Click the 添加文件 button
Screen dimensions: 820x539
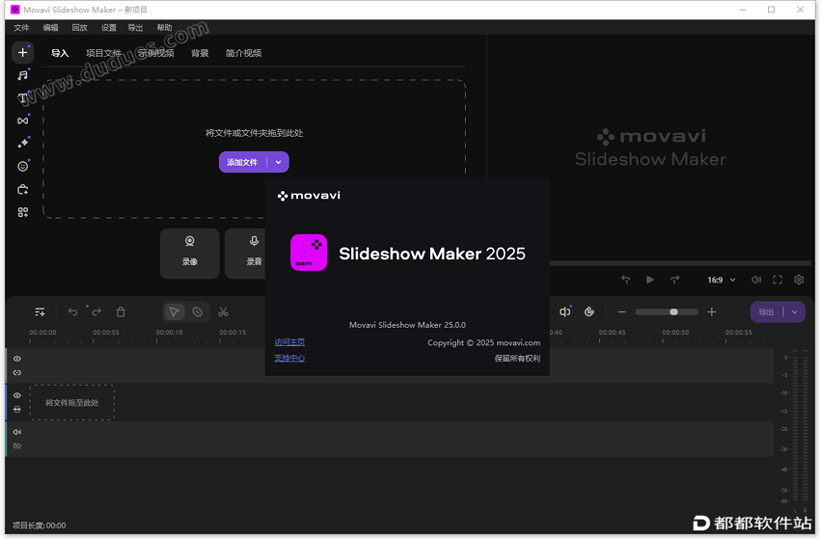[x=243, y=162]
